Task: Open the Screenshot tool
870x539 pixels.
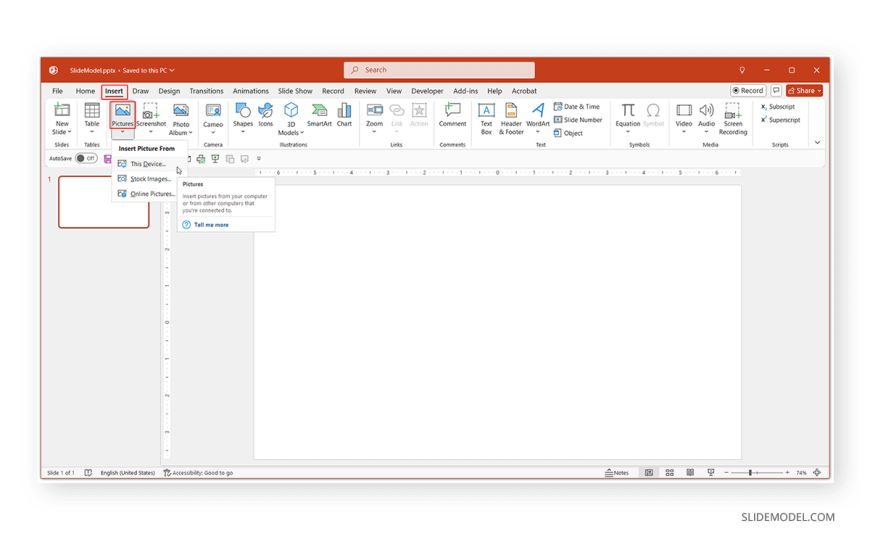Action: point(151,114)
